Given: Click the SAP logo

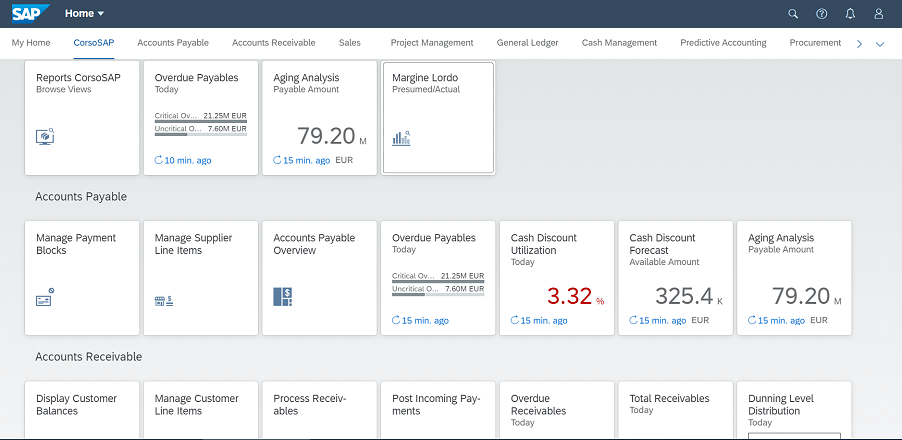Looking at the screenshot, I should tap(31, 13).
